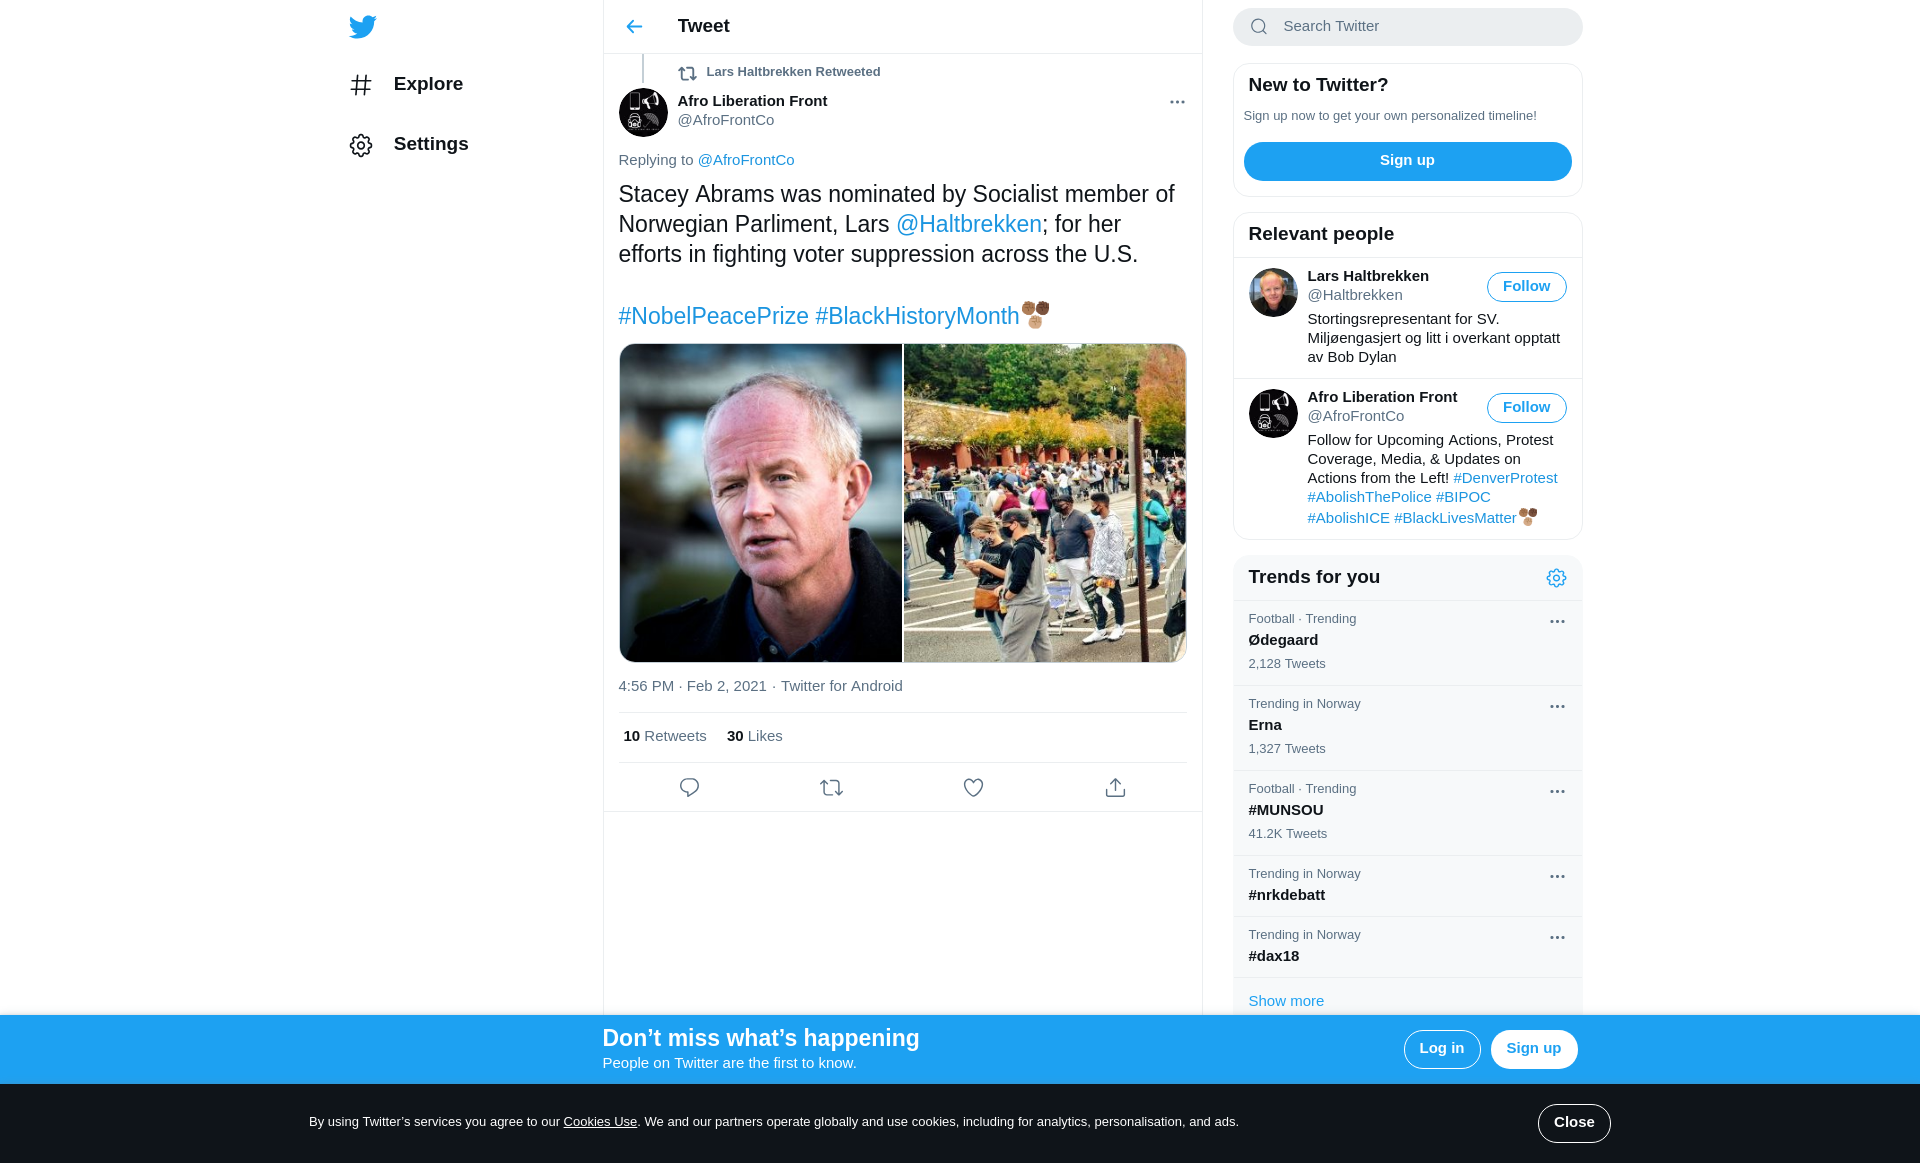Click the Twitter bird logo
The image size is (1920, 1163).
362,27
